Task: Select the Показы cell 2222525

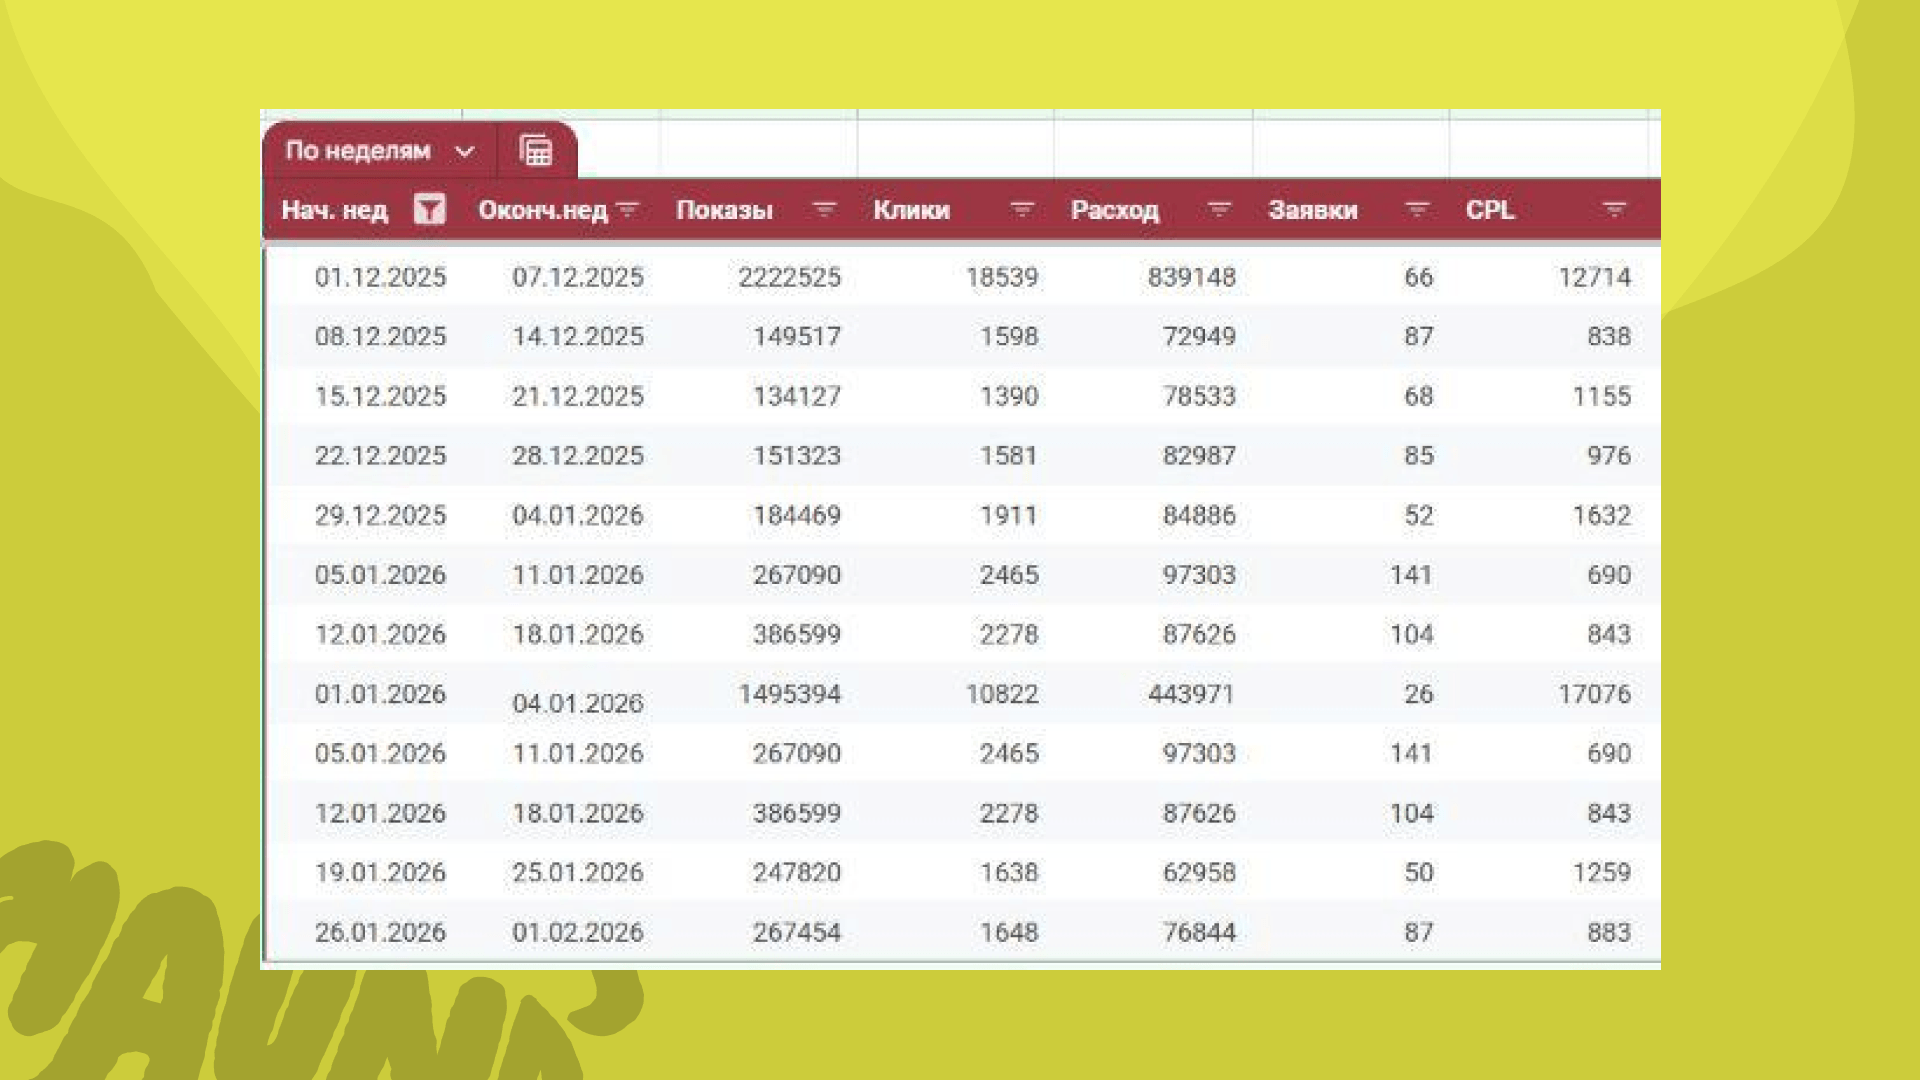Action: tap(789, 277)
